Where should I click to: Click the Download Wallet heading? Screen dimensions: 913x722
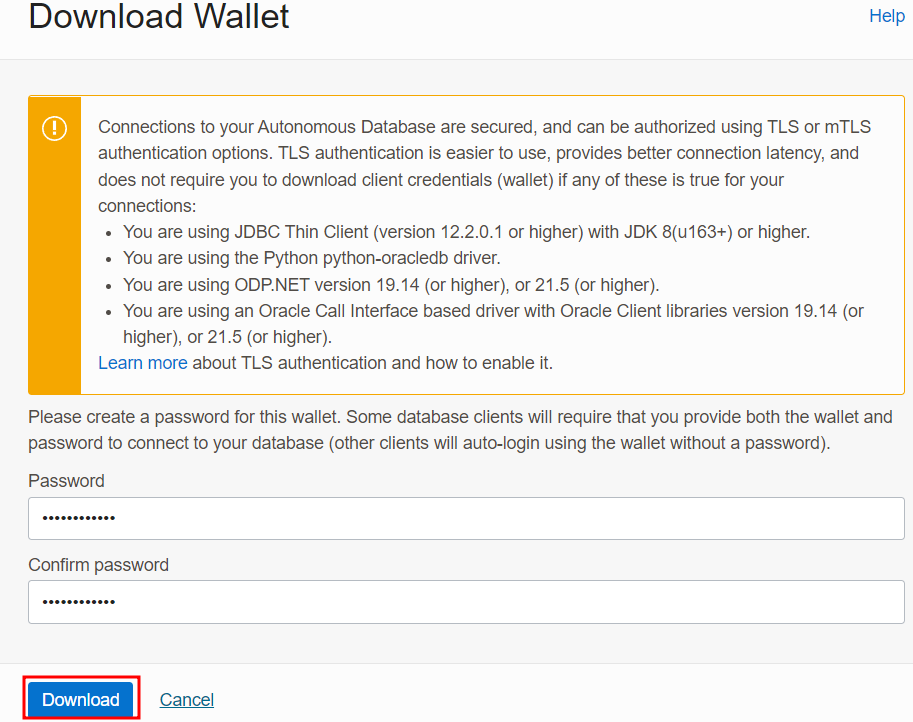pyautogui.click(x=158, y=16)
